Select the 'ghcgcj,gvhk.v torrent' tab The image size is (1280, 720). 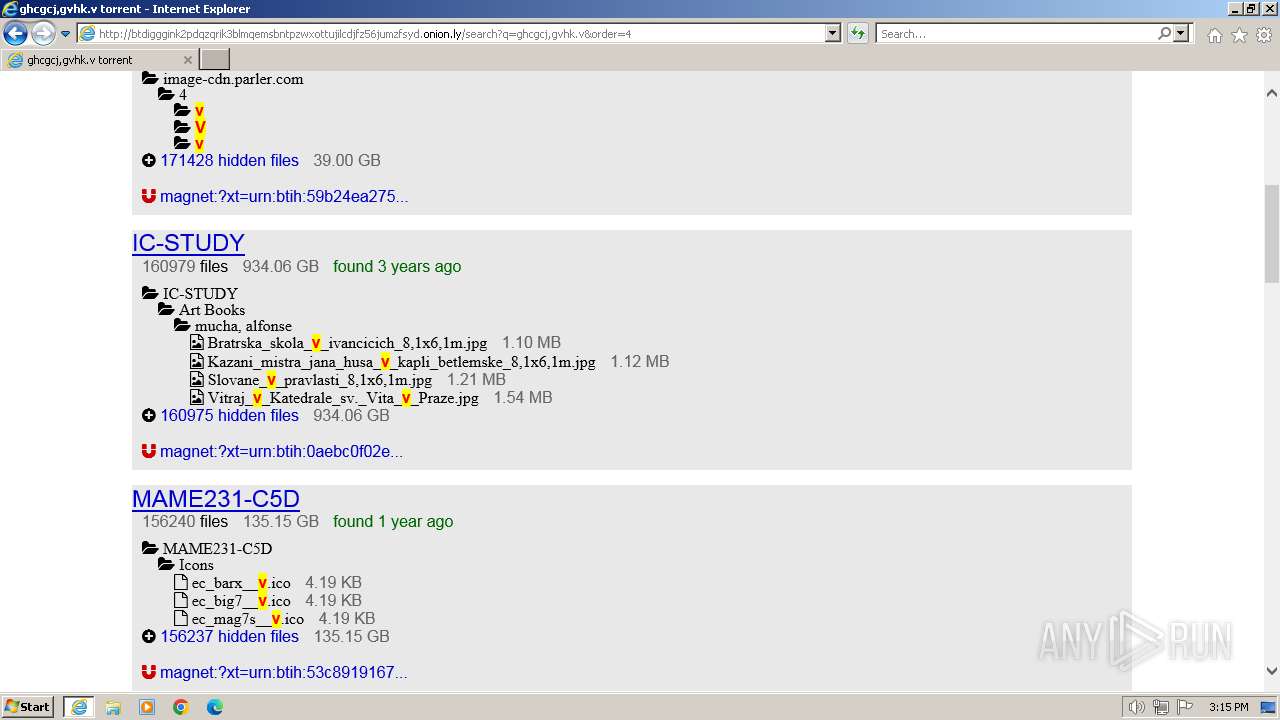tap(100, 60)
